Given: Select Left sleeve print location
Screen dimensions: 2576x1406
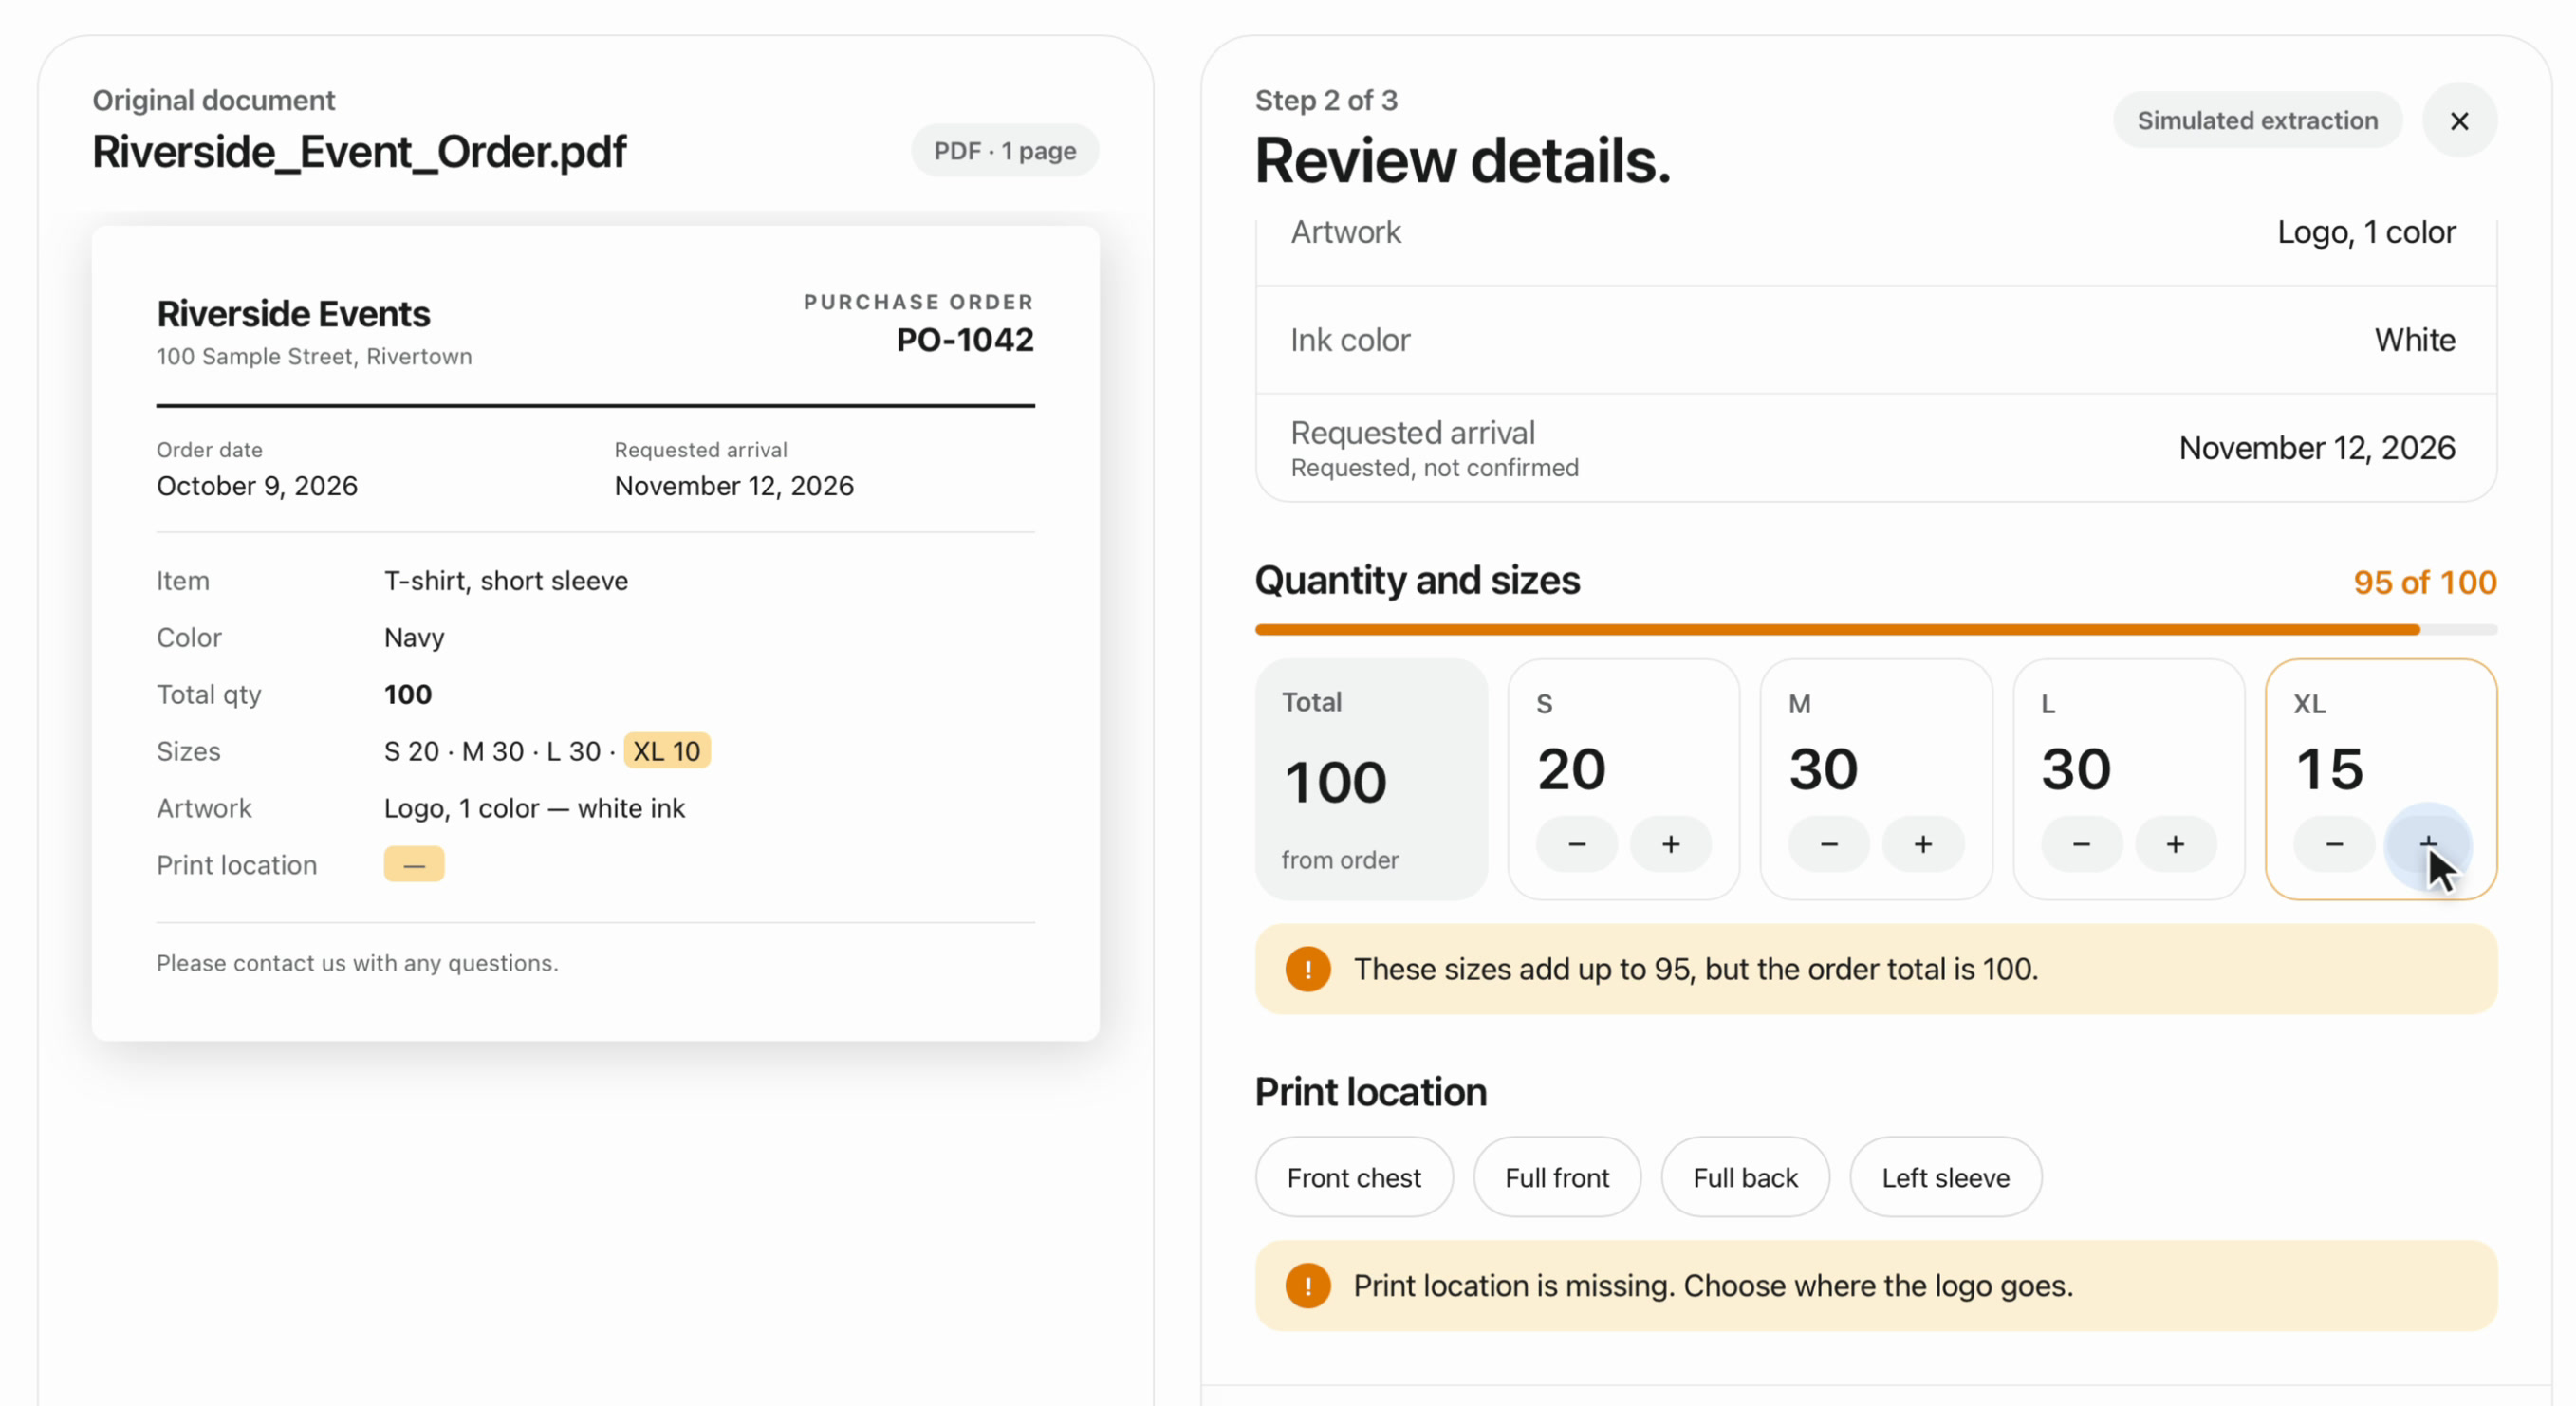Looking at the screenshot, I should [1945, 1177].
